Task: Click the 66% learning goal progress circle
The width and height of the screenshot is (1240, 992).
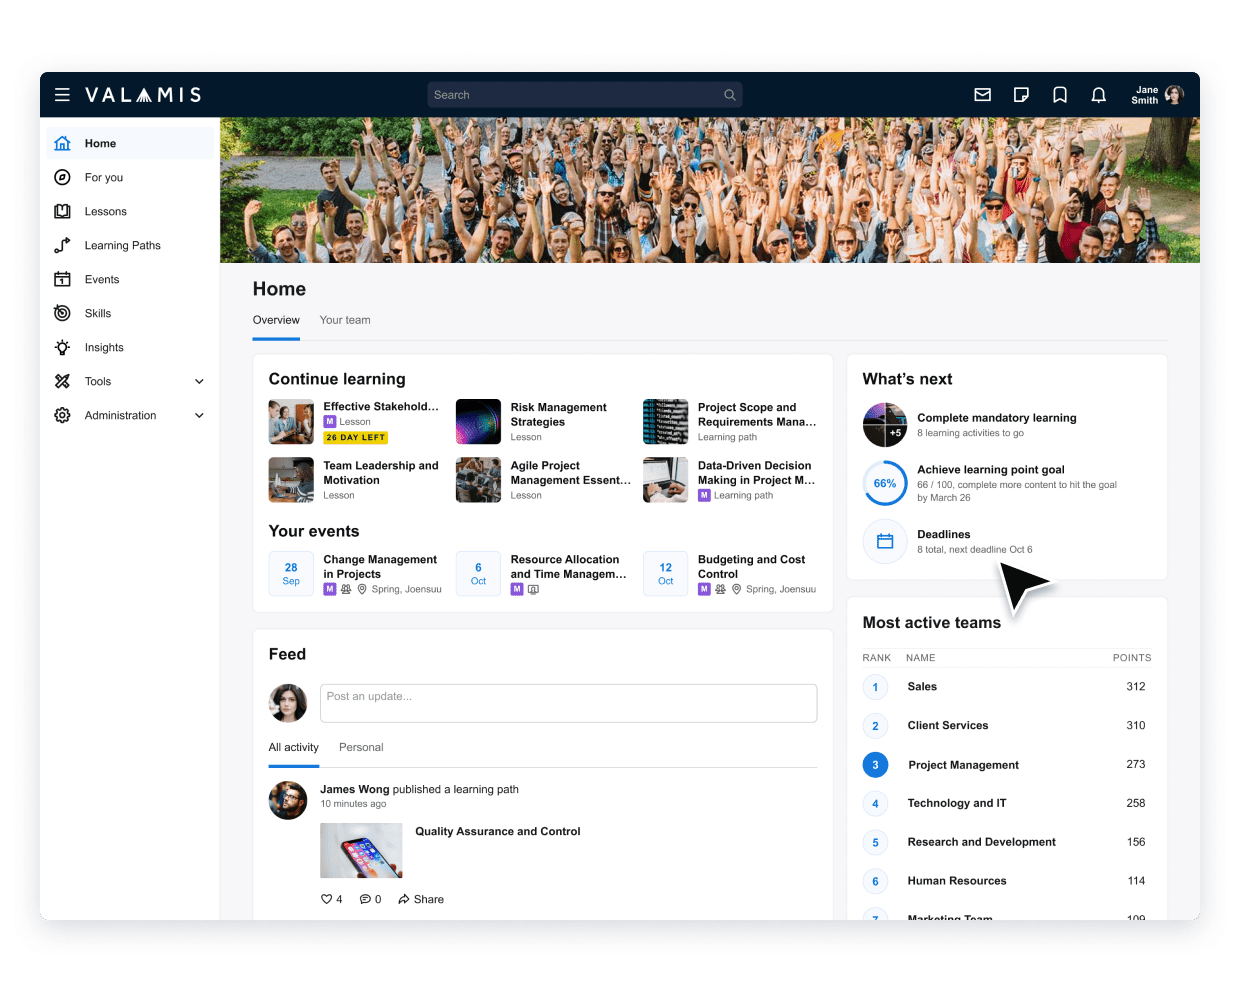Action: [885, 483]
